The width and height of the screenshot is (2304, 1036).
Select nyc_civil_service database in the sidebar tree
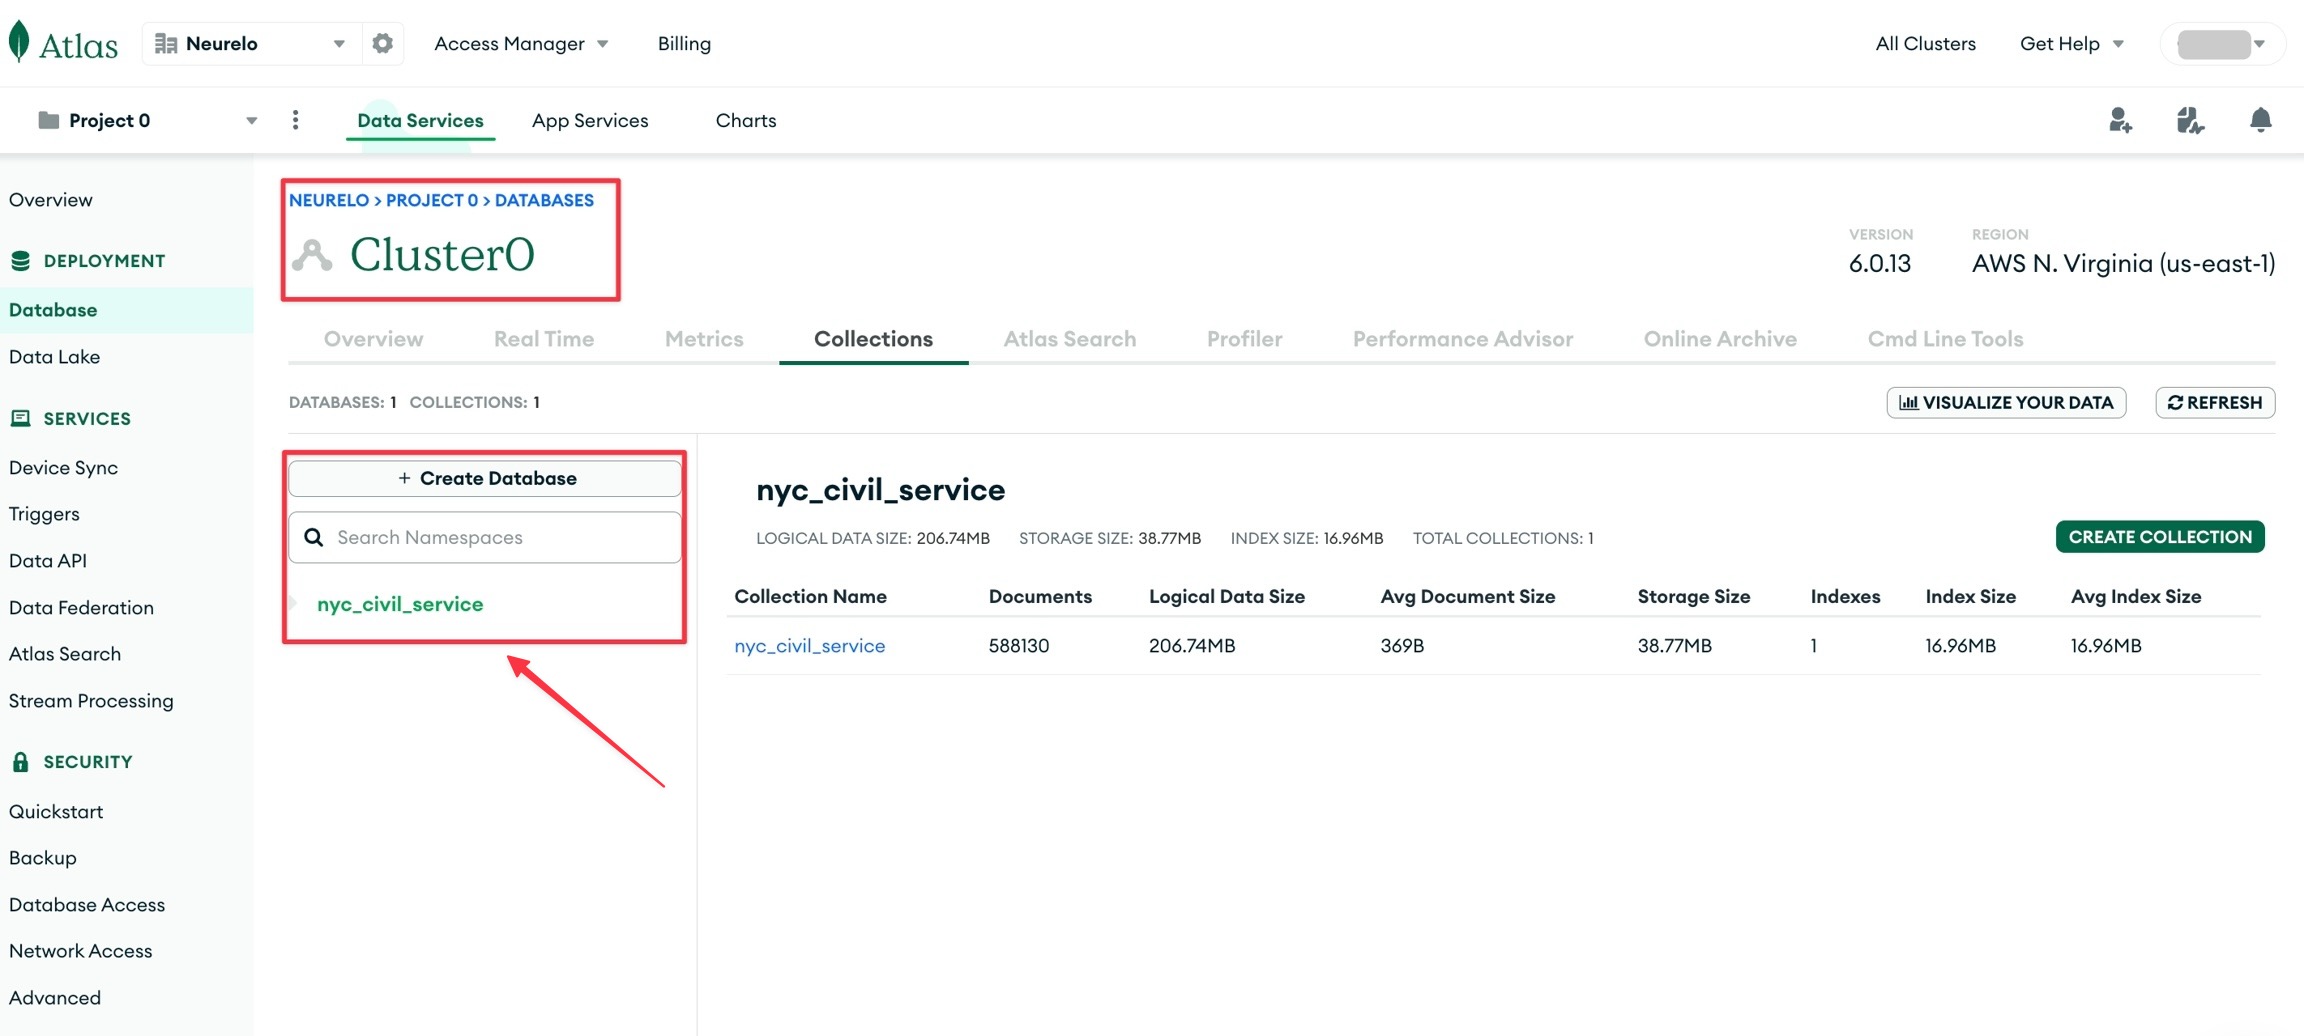[x=400, y=604]
